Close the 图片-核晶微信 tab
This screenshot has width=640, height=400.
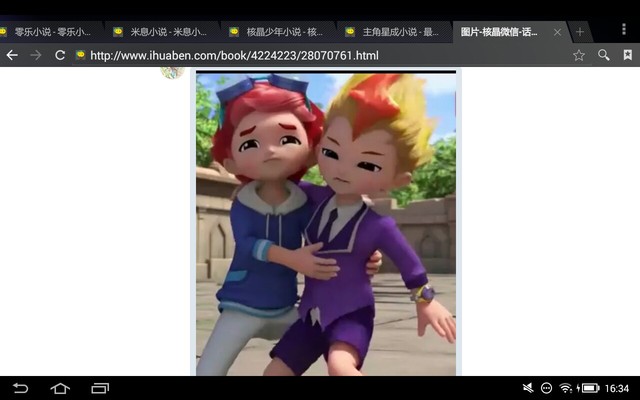coord(557,32)
